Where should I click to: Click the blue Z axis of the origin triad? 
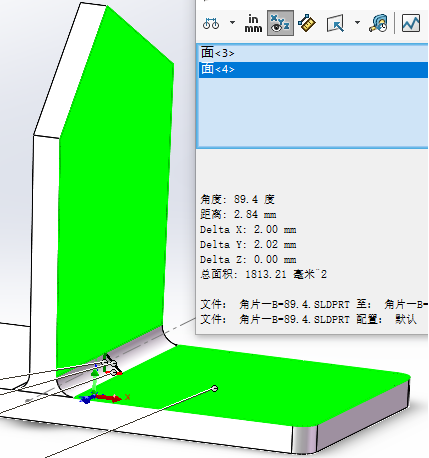86,399
